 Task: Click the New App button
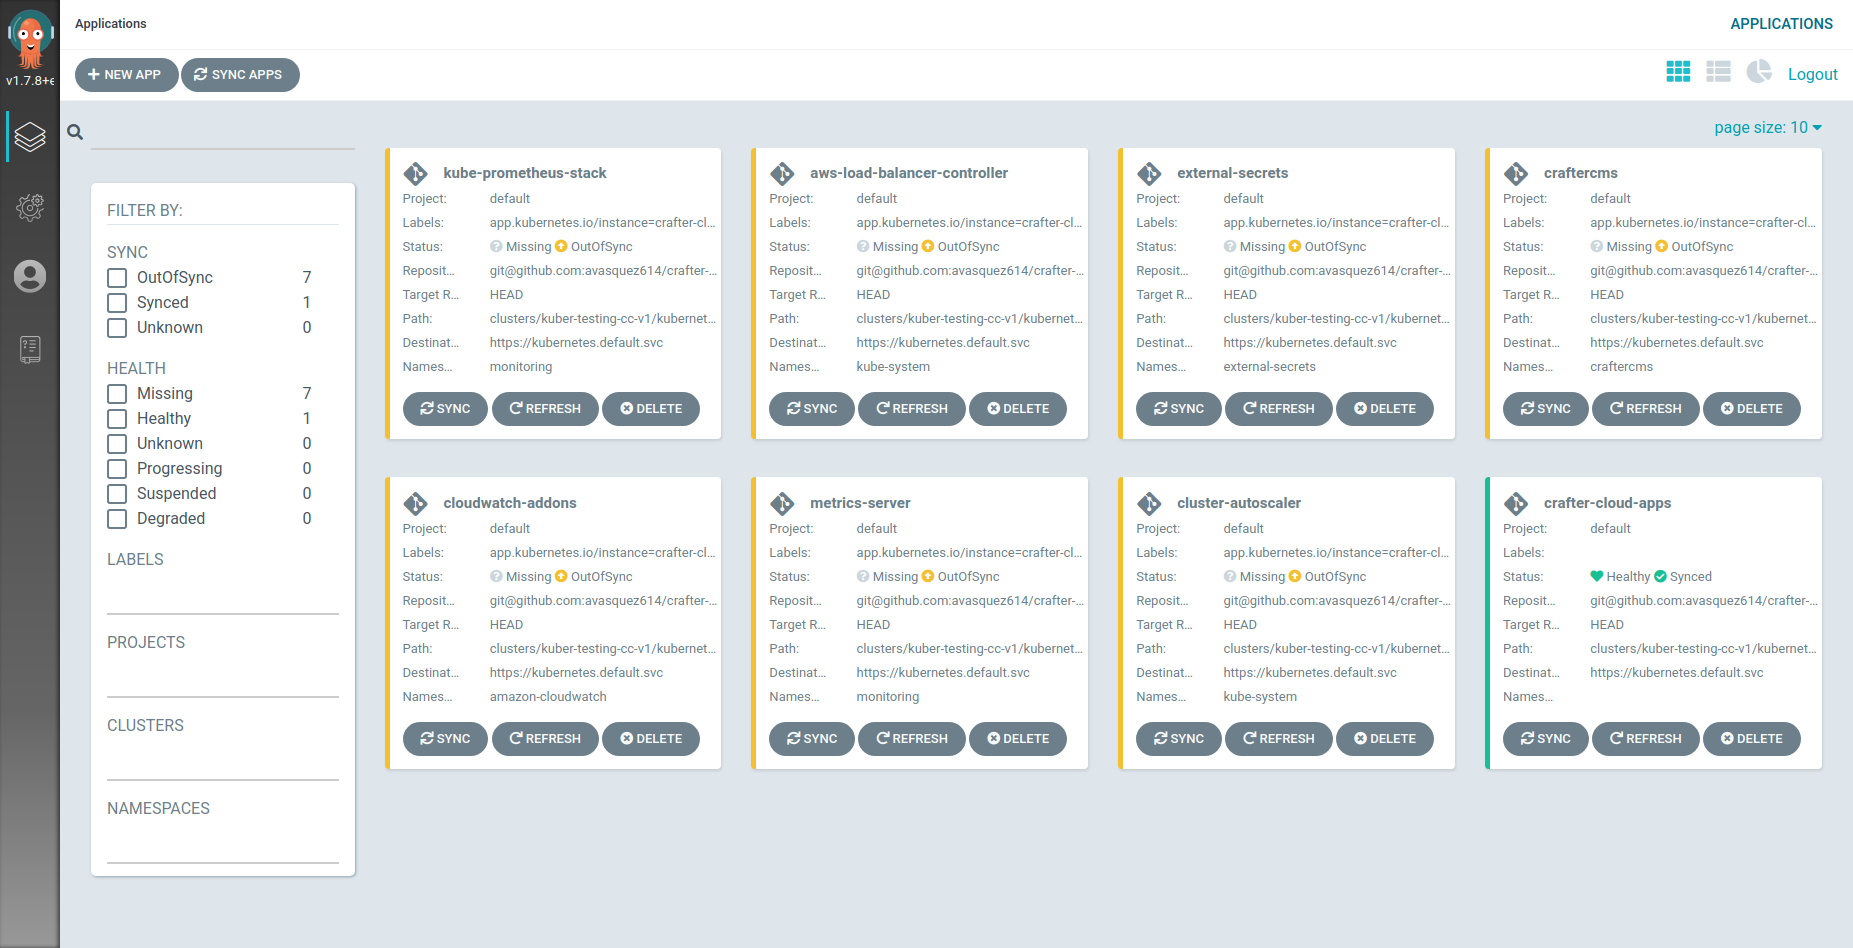[126, 75]
